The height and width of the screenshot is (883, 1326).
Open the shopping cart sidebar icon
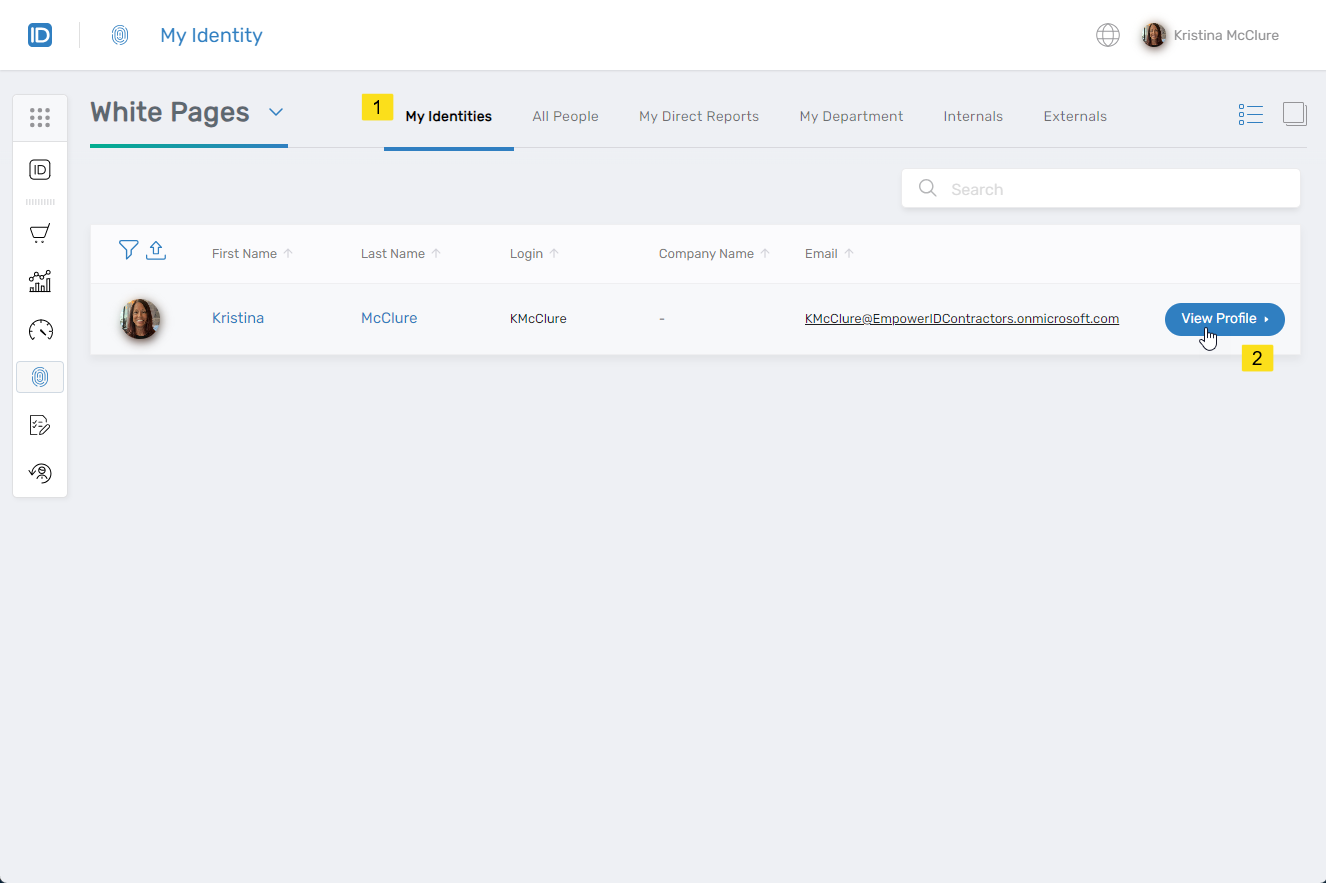[x=40, y=234]
